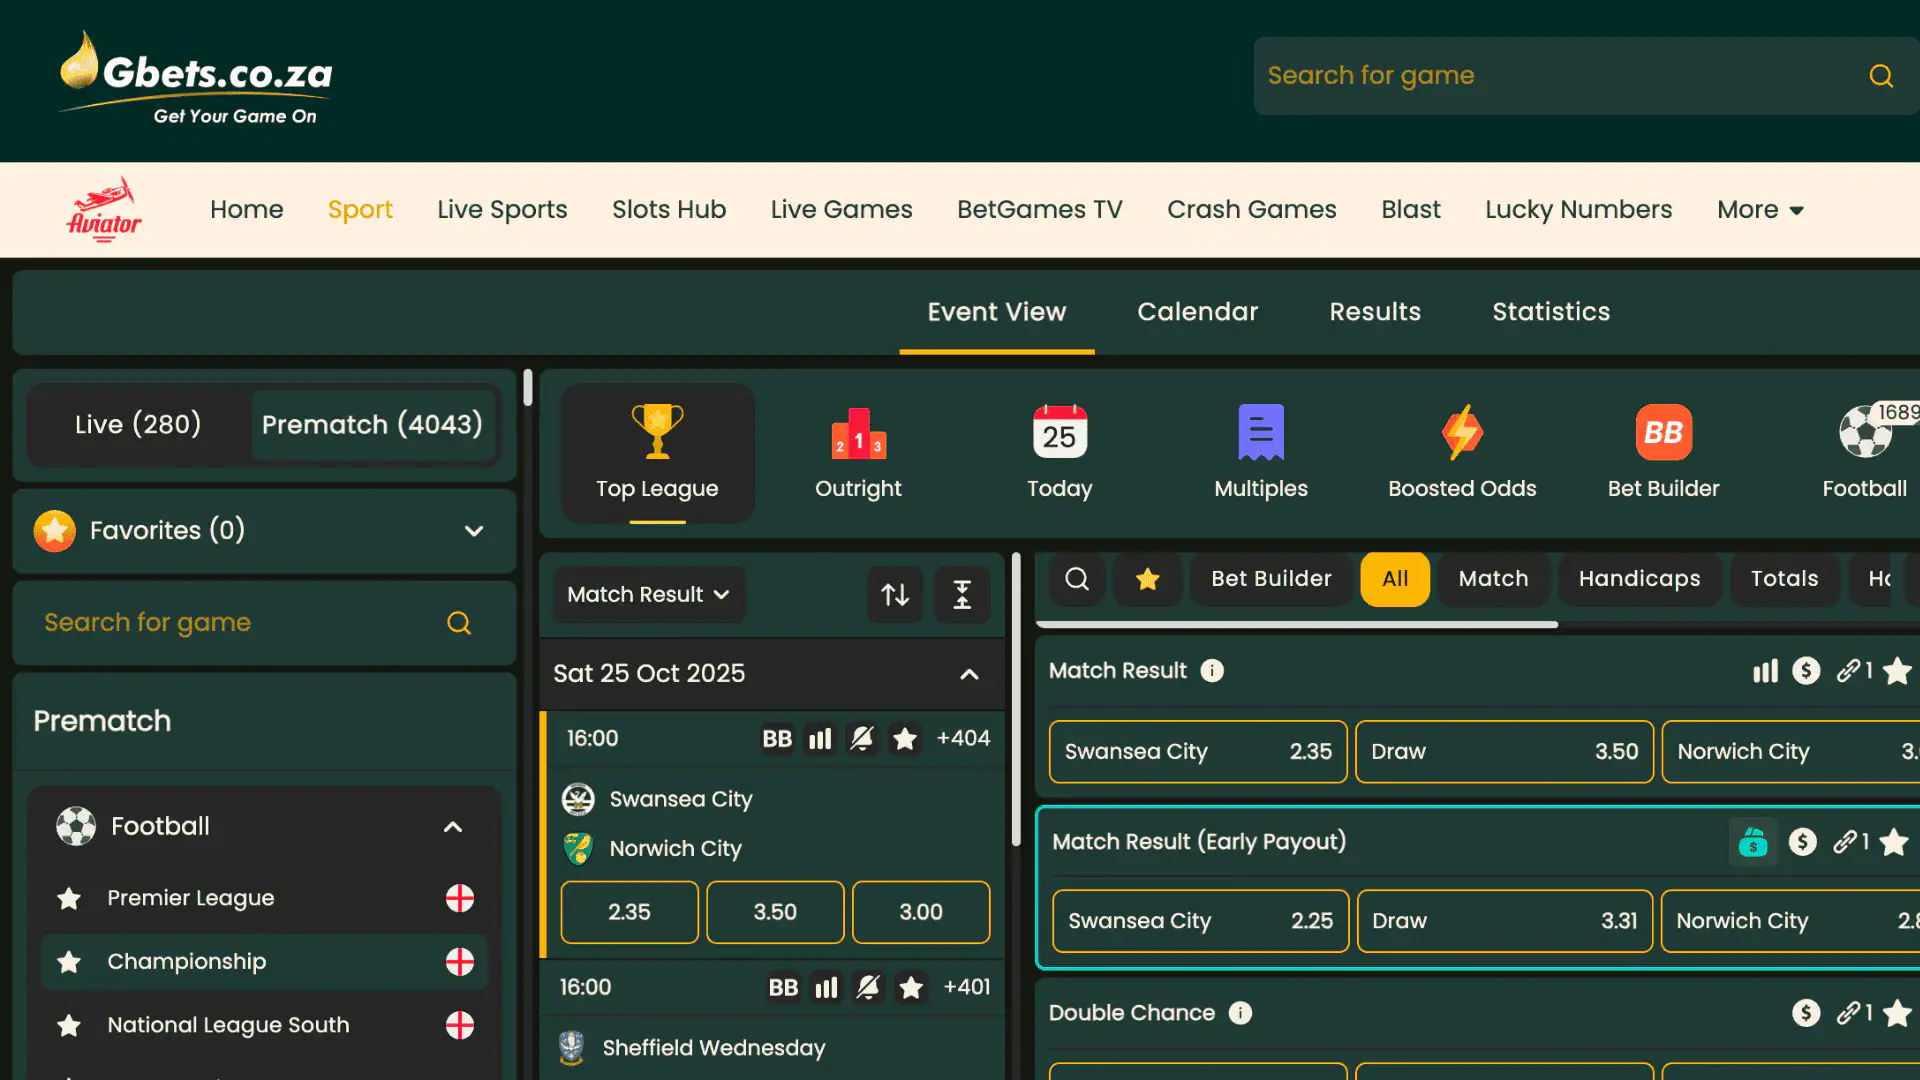This screenshot has width=1920, height=1080.
Task: Select the Multiples ticket icon
Action: pos(1260,433)
